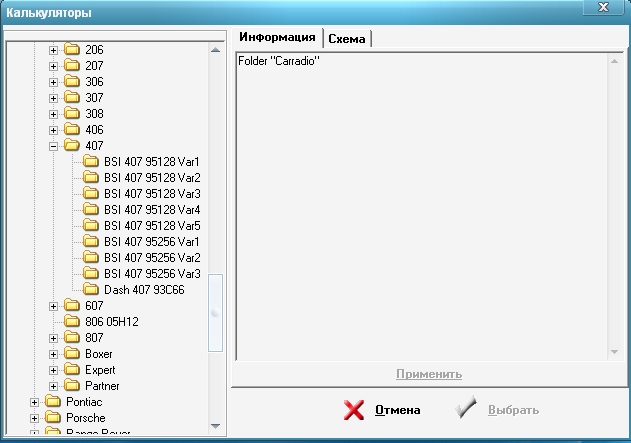Click the Partner folder icon

click(x=72, y=385)
